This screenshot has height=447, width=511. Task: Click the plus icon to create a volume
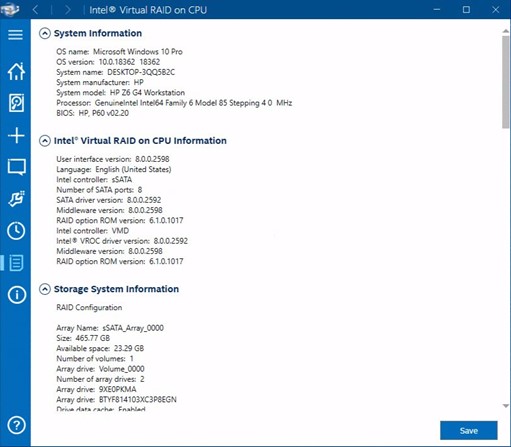point(16,136)
